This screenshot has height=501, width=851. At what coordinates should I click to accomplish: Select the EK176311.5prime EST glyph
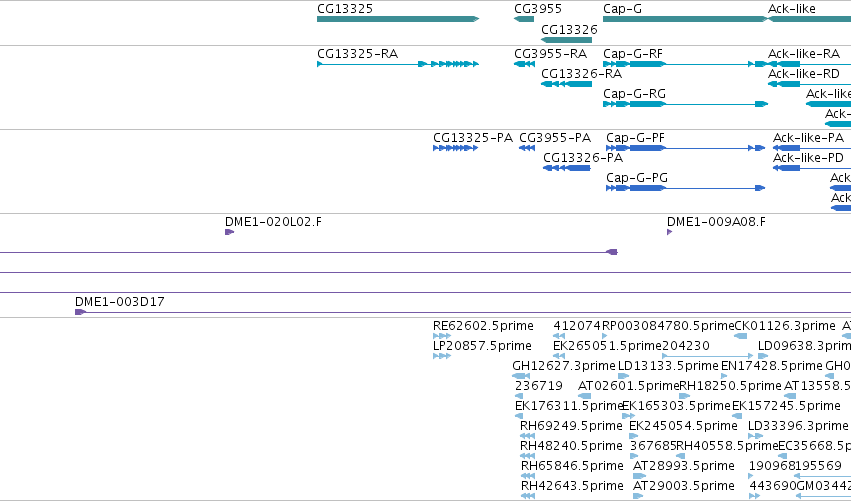519,416
